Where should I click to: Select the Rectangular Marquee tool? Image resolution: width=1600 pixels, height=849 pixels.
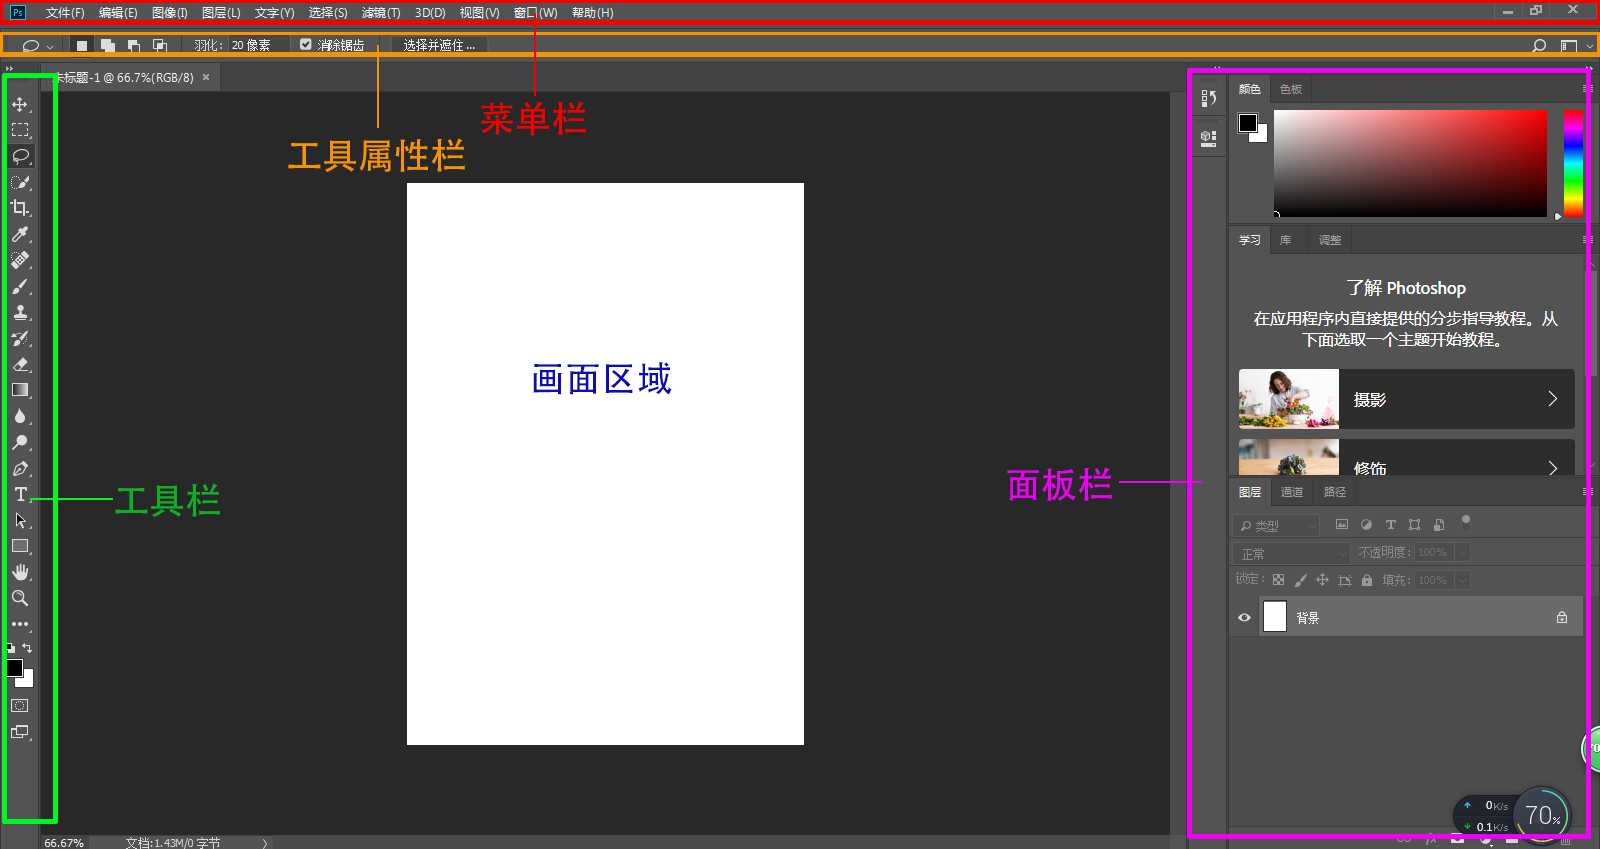point(20,130)
